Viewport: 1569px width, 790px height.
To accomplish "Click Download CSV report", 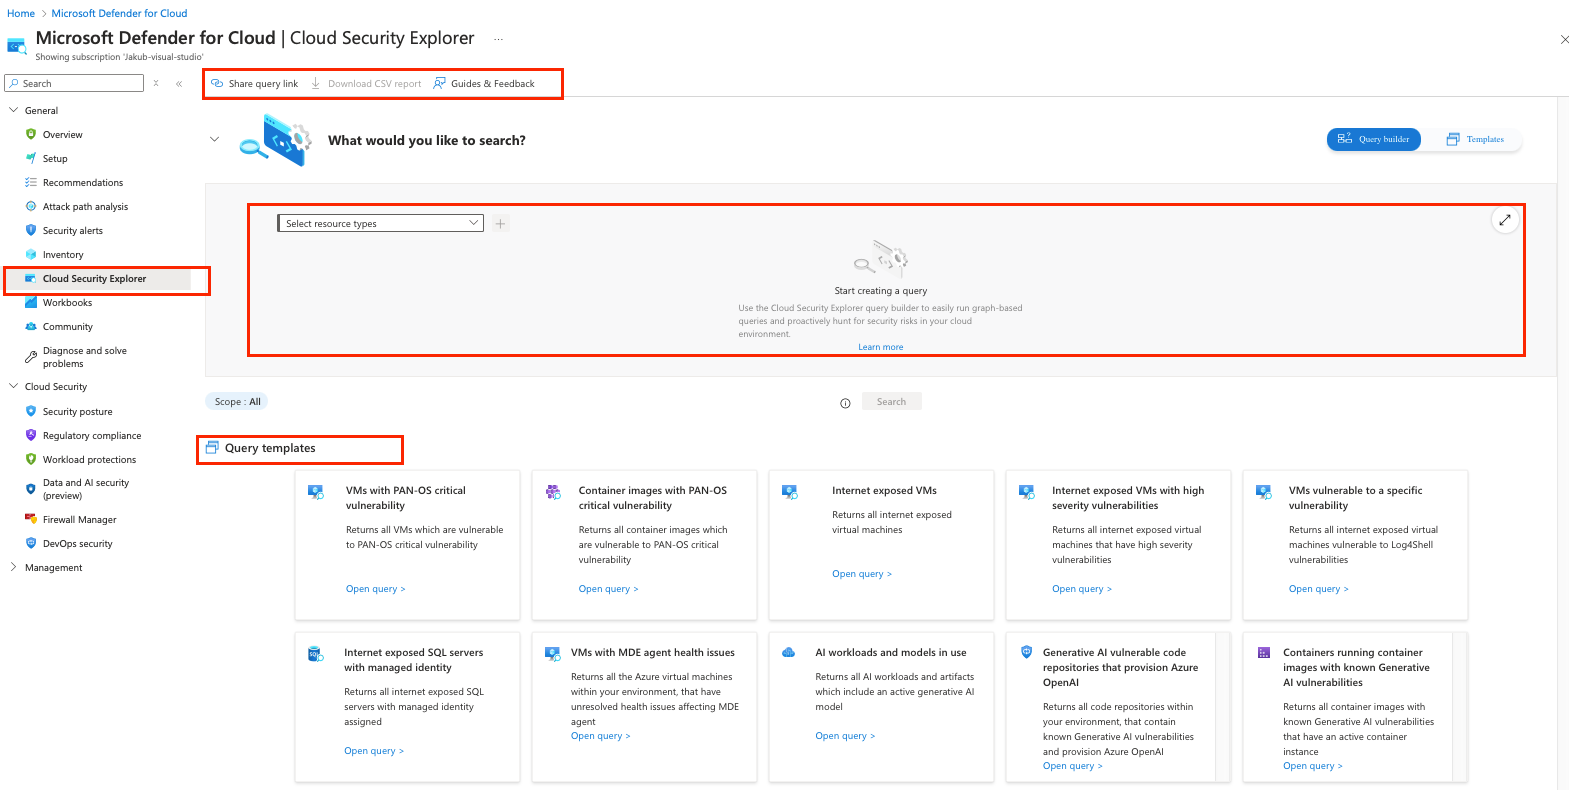I will 366,84.
